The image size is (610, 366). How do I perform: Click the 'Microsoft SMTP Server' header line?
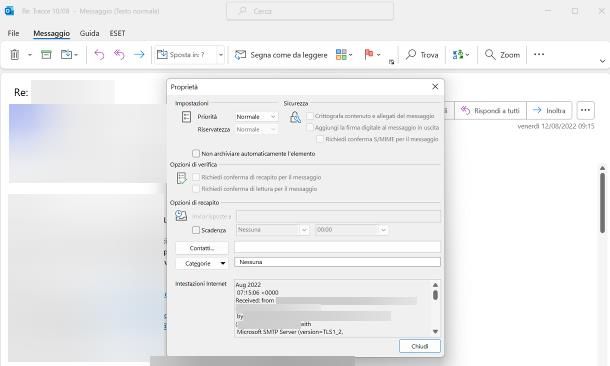tap(290, 332)
